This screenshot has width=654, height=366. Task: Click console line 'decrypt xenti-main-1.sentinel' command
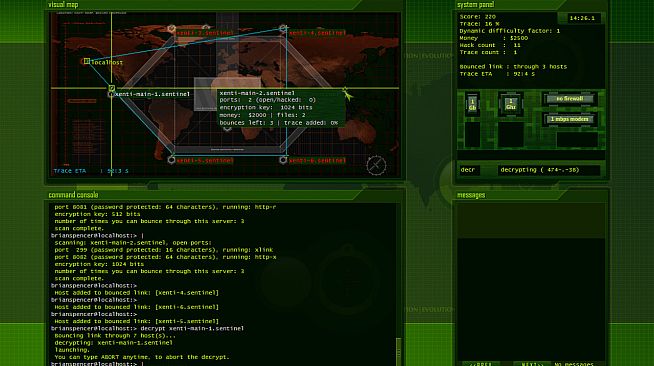tap(192, 328)
